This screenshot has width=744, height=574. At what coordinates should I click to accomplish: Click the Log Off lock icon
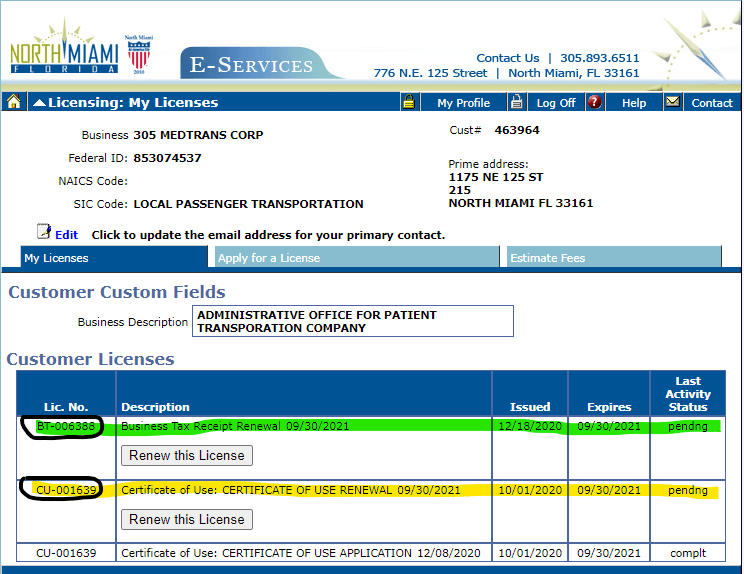click(516, 102)
